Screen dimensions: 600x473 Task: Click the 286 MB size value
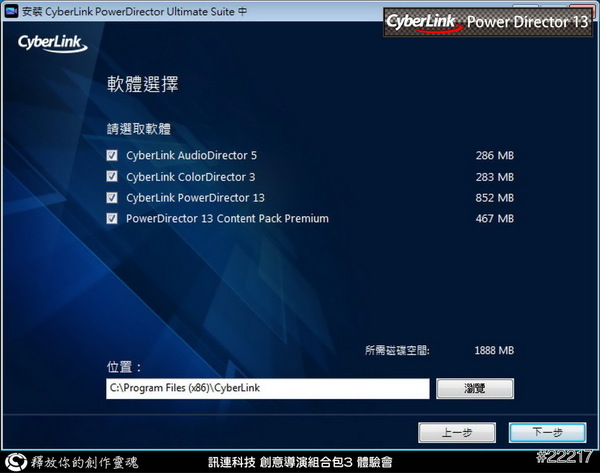495,155
